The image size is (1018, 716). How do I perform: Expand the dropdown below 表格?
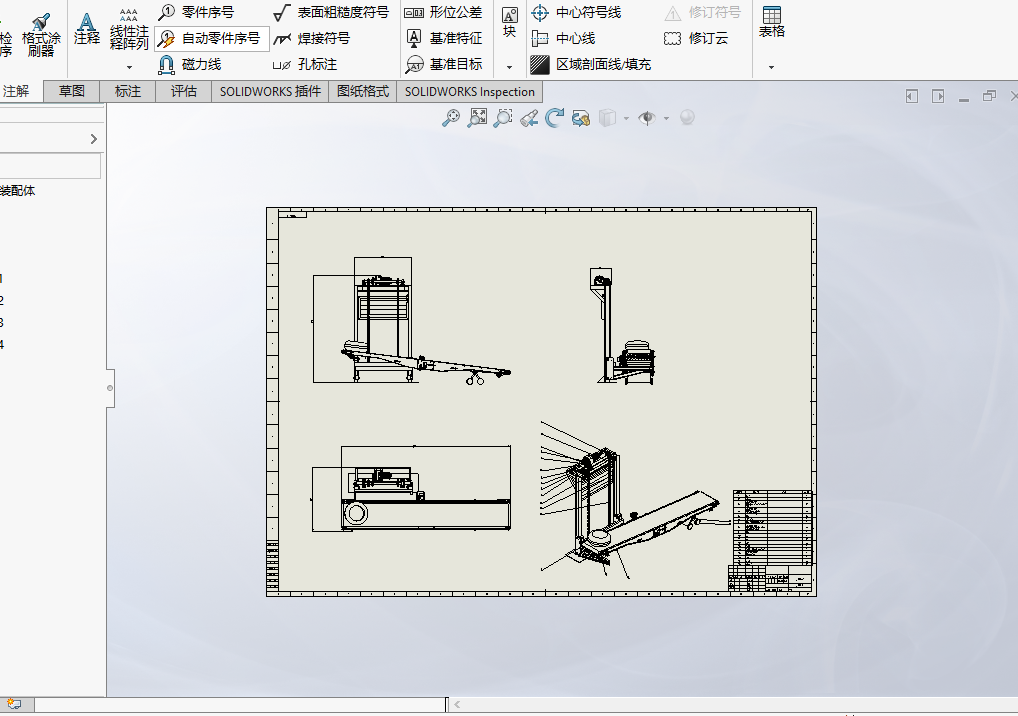coord(771,67)
